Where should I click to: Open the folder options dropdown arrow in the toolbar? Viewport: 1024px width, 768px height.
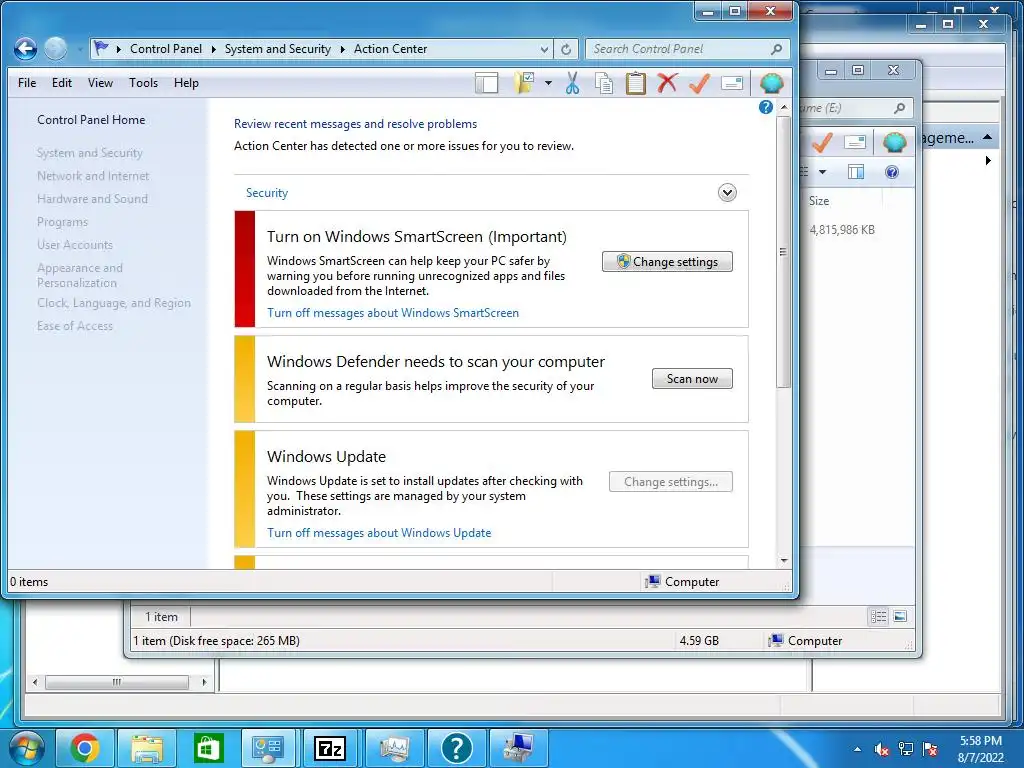(x=548, y=83)
